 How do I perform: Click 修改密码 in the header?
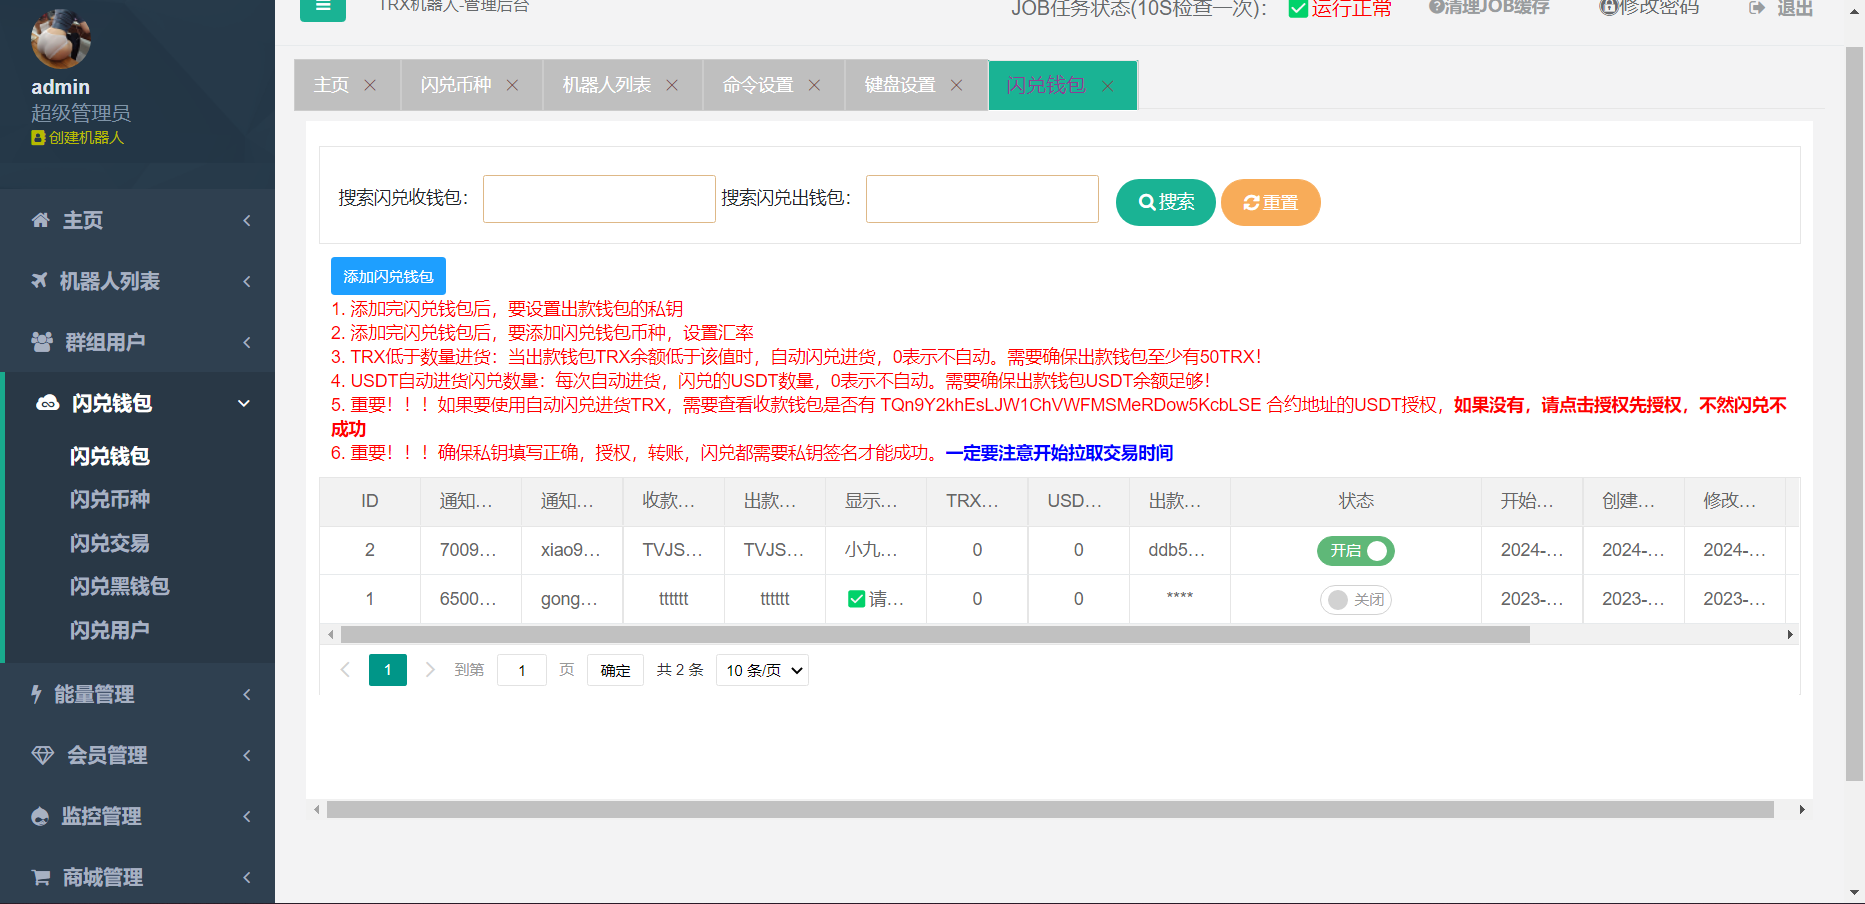coord(1649,8)
